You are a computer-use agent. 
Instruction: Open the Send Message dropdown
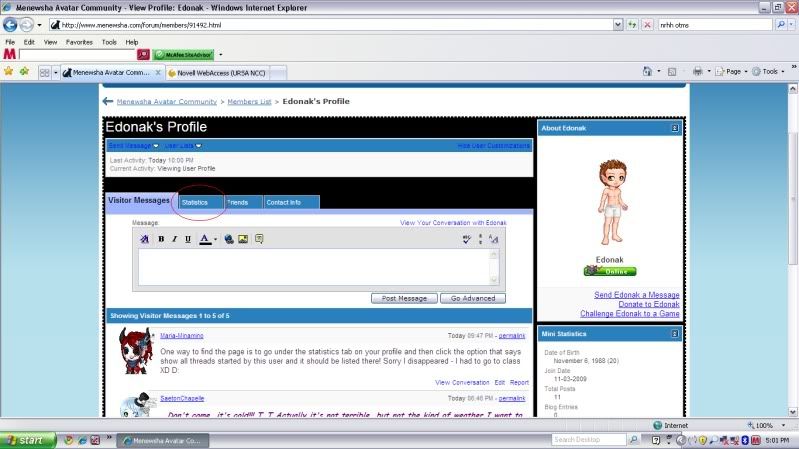[x=133, y=146]
